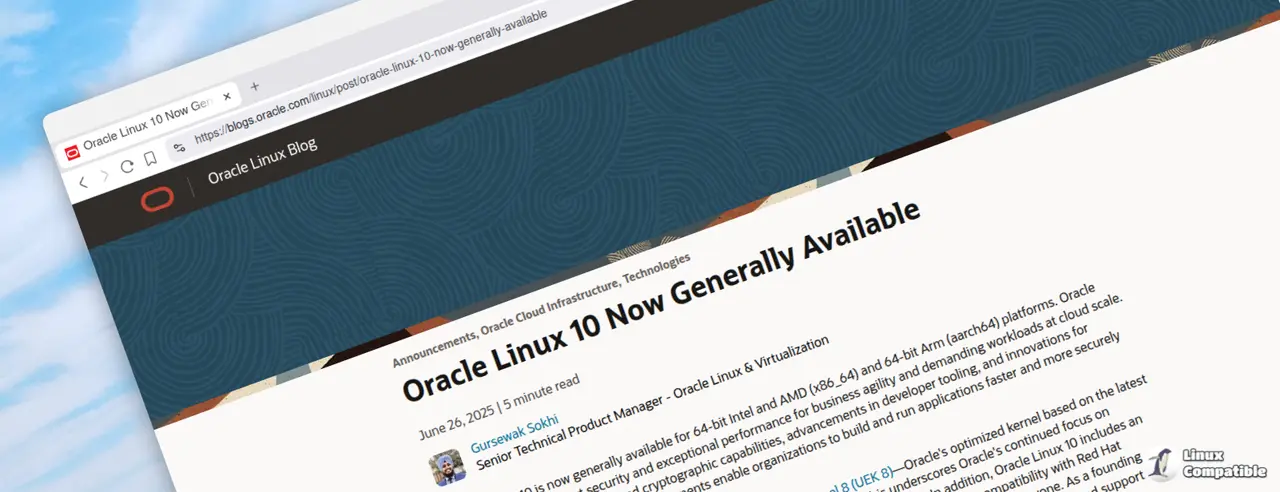
Task: Open a new tab with the plus icon
Action: [x=255, y=87]
